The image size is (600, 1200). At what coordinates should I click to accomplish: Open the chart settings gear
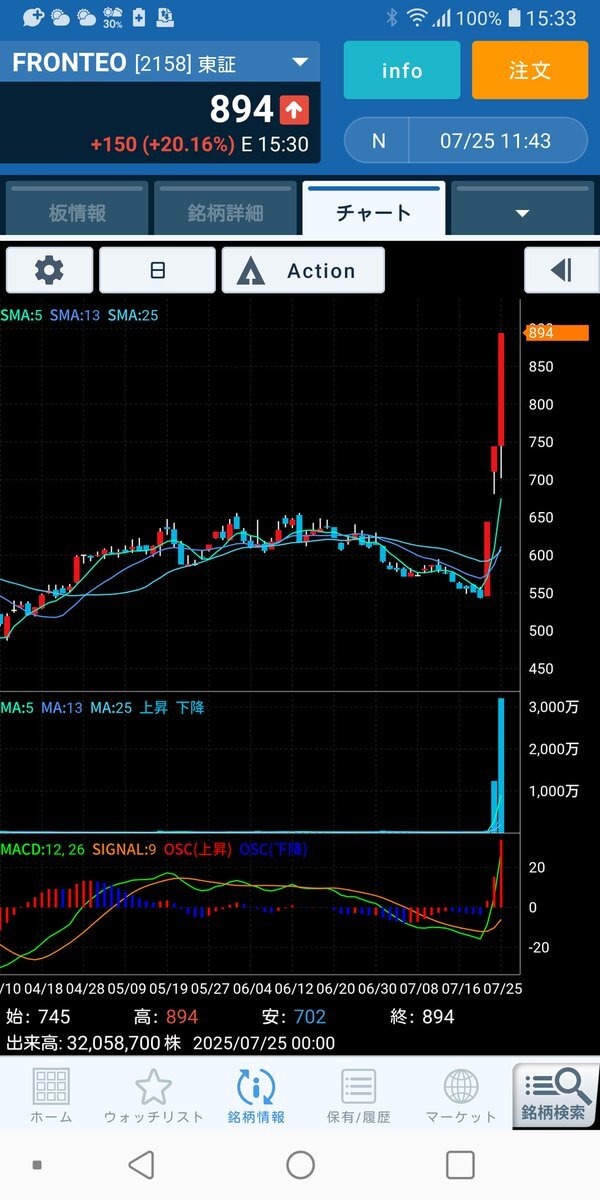(x=49, y=270)
